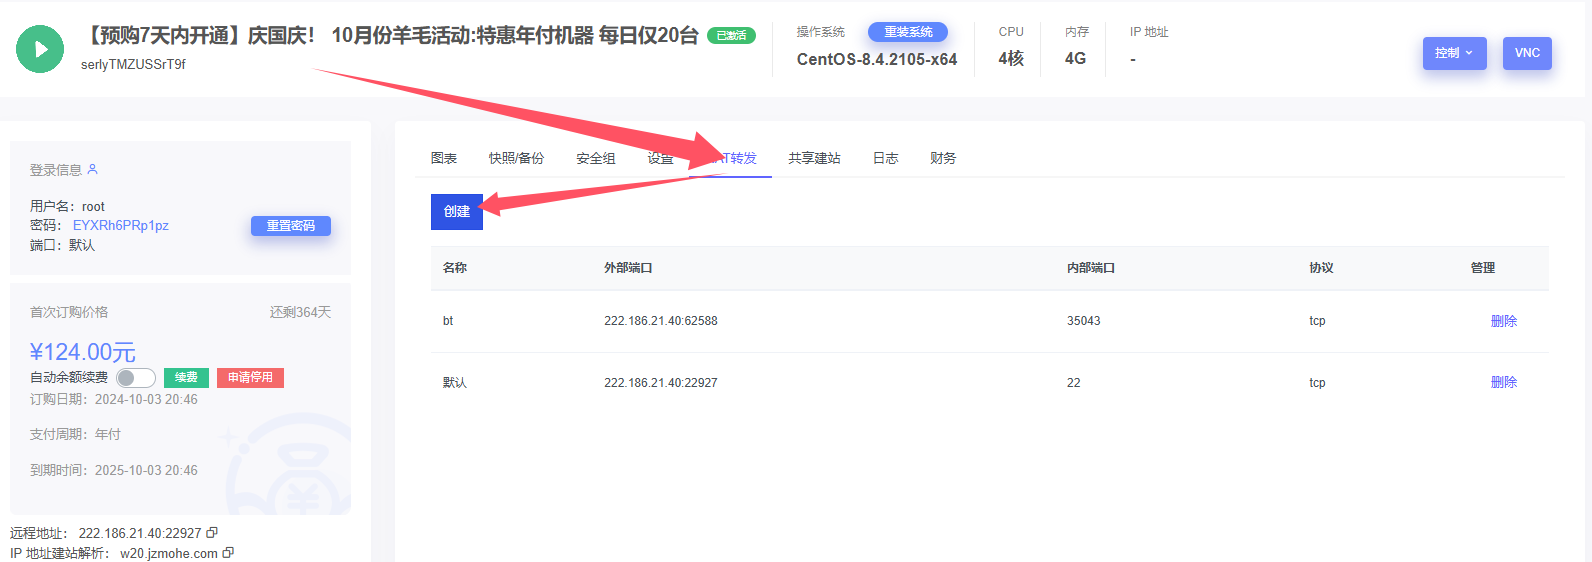Select the 安全组 tab
The height and width of the screenshot is (562, 1592).
point(596,158)
